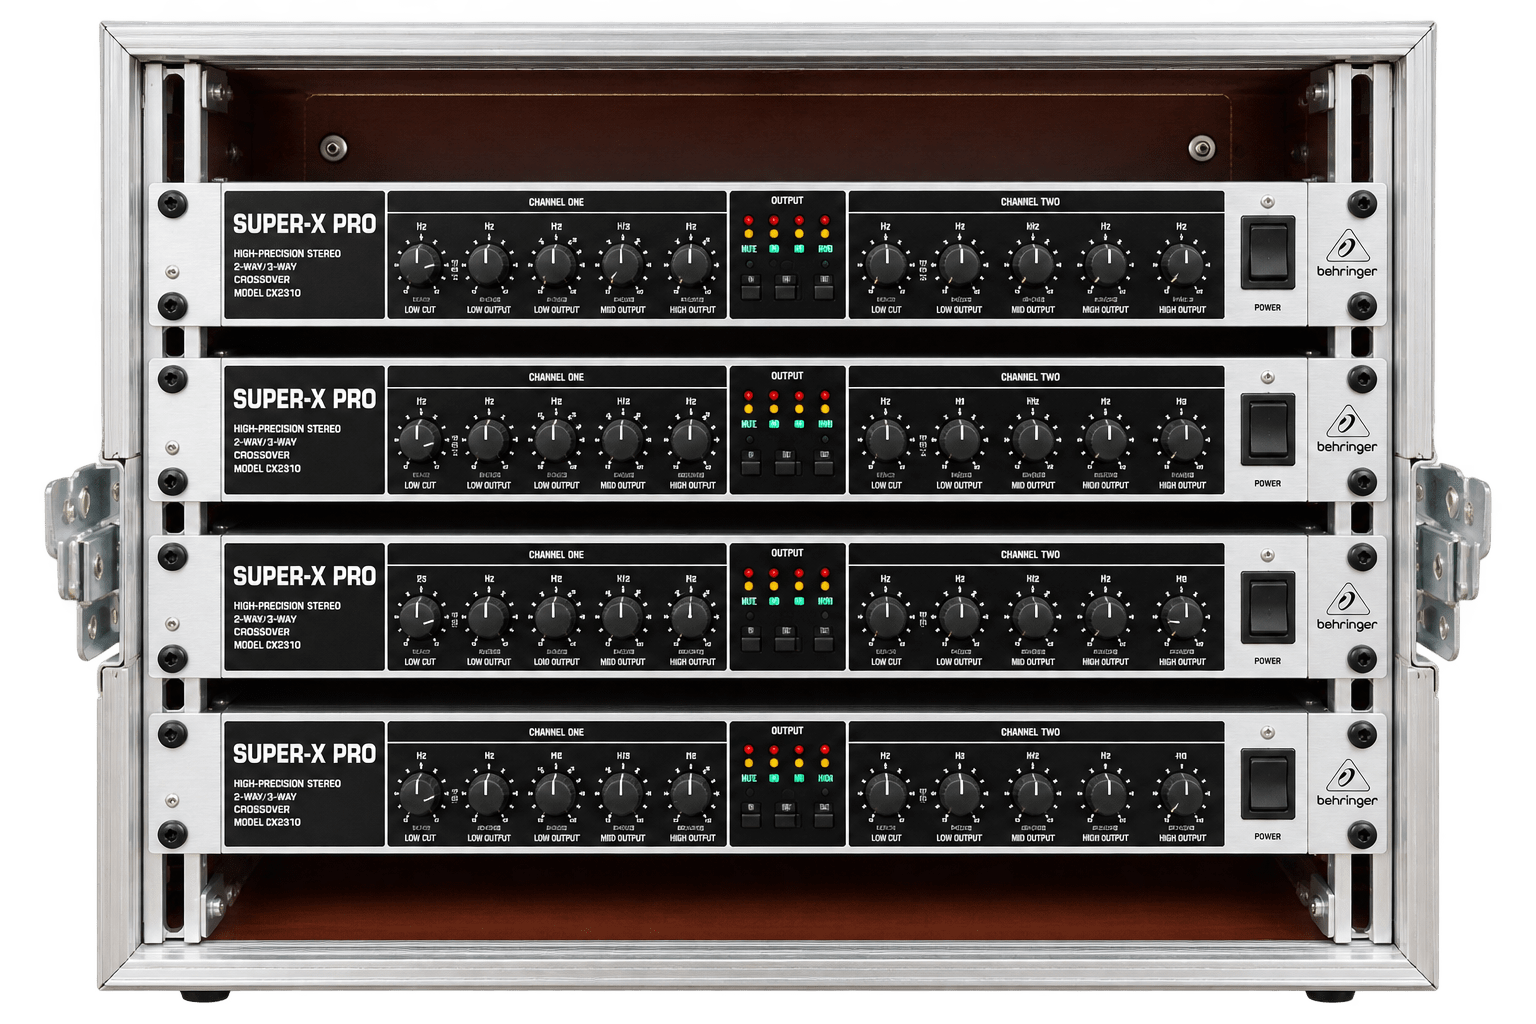Adjust Channel Two Low Cut knob, second unit
Viewport: 1536px width, 1024px height.
point(886,439)
